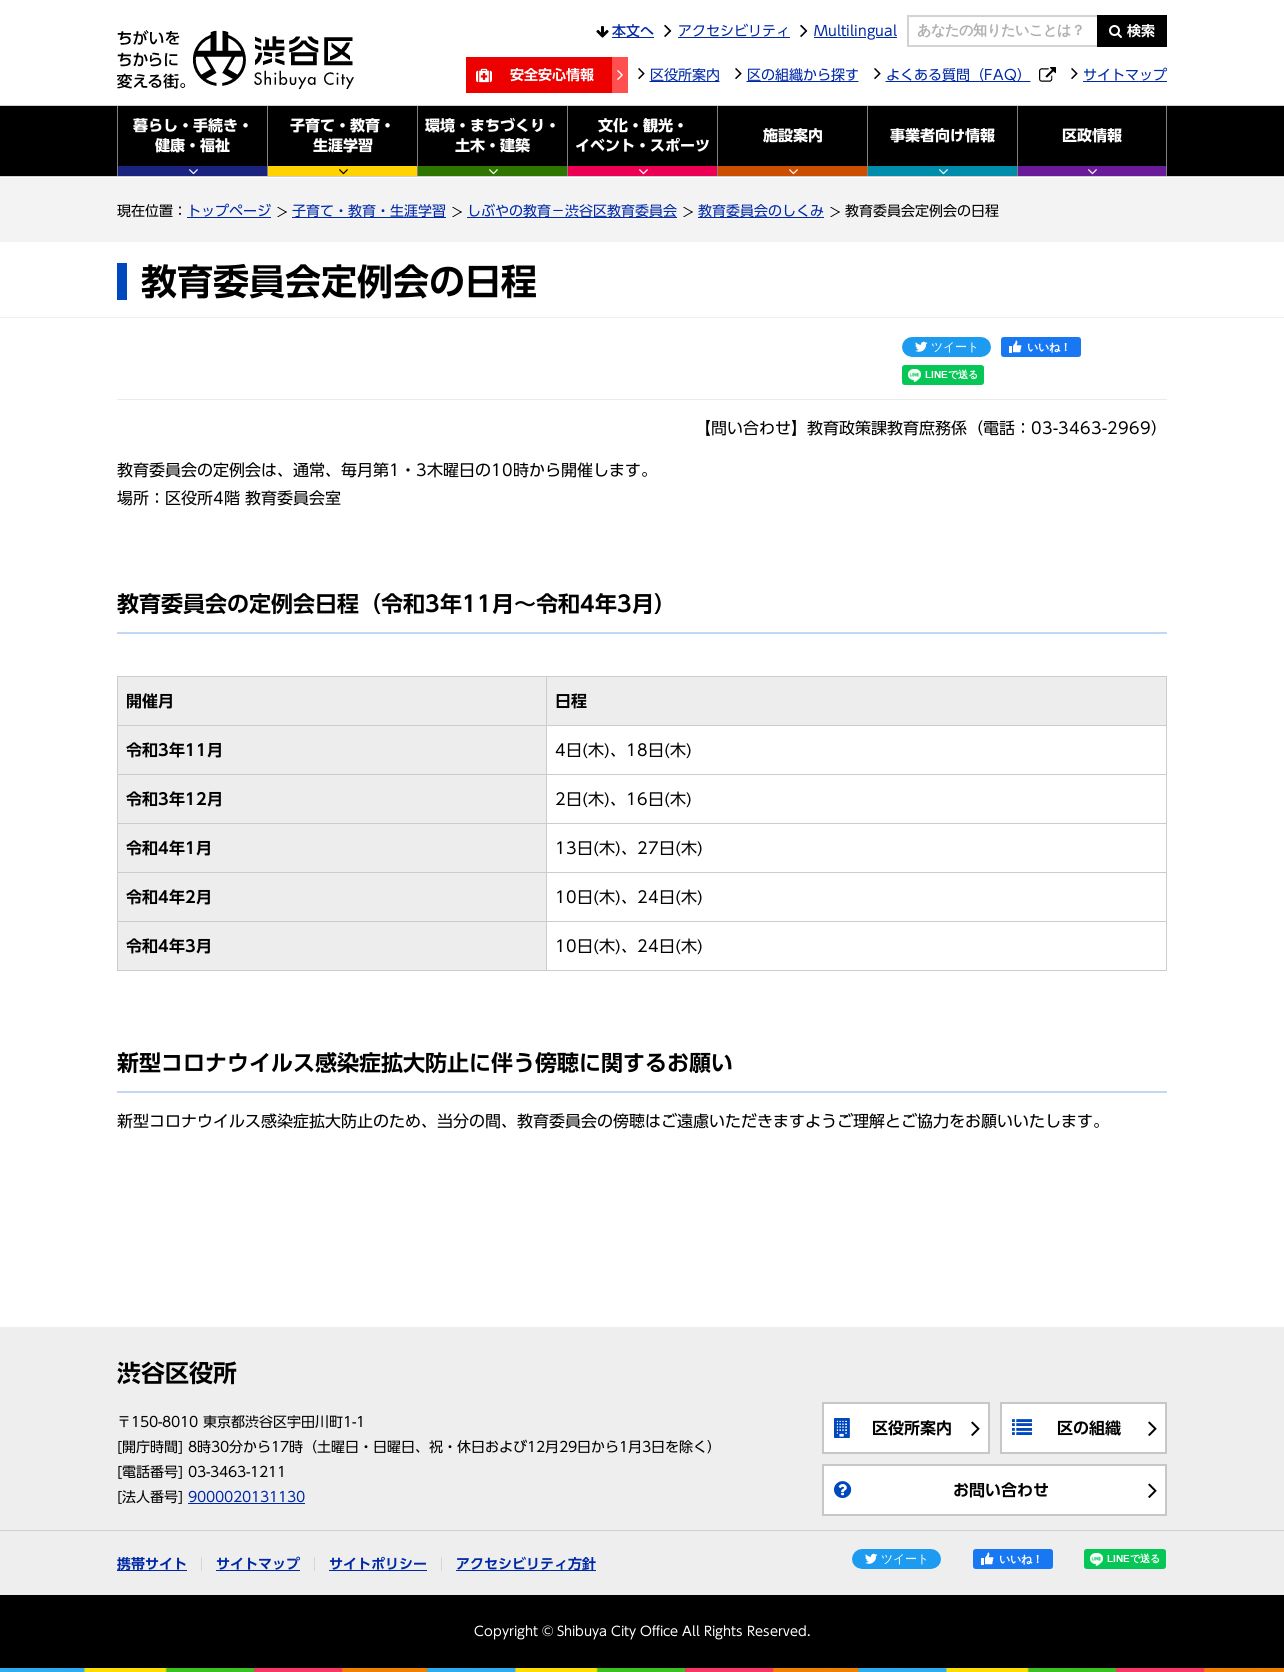Click the 開催月 column header
The width and height of the screenshot is (1284, 1672).
pyautogui.click(x=332, y=701)
